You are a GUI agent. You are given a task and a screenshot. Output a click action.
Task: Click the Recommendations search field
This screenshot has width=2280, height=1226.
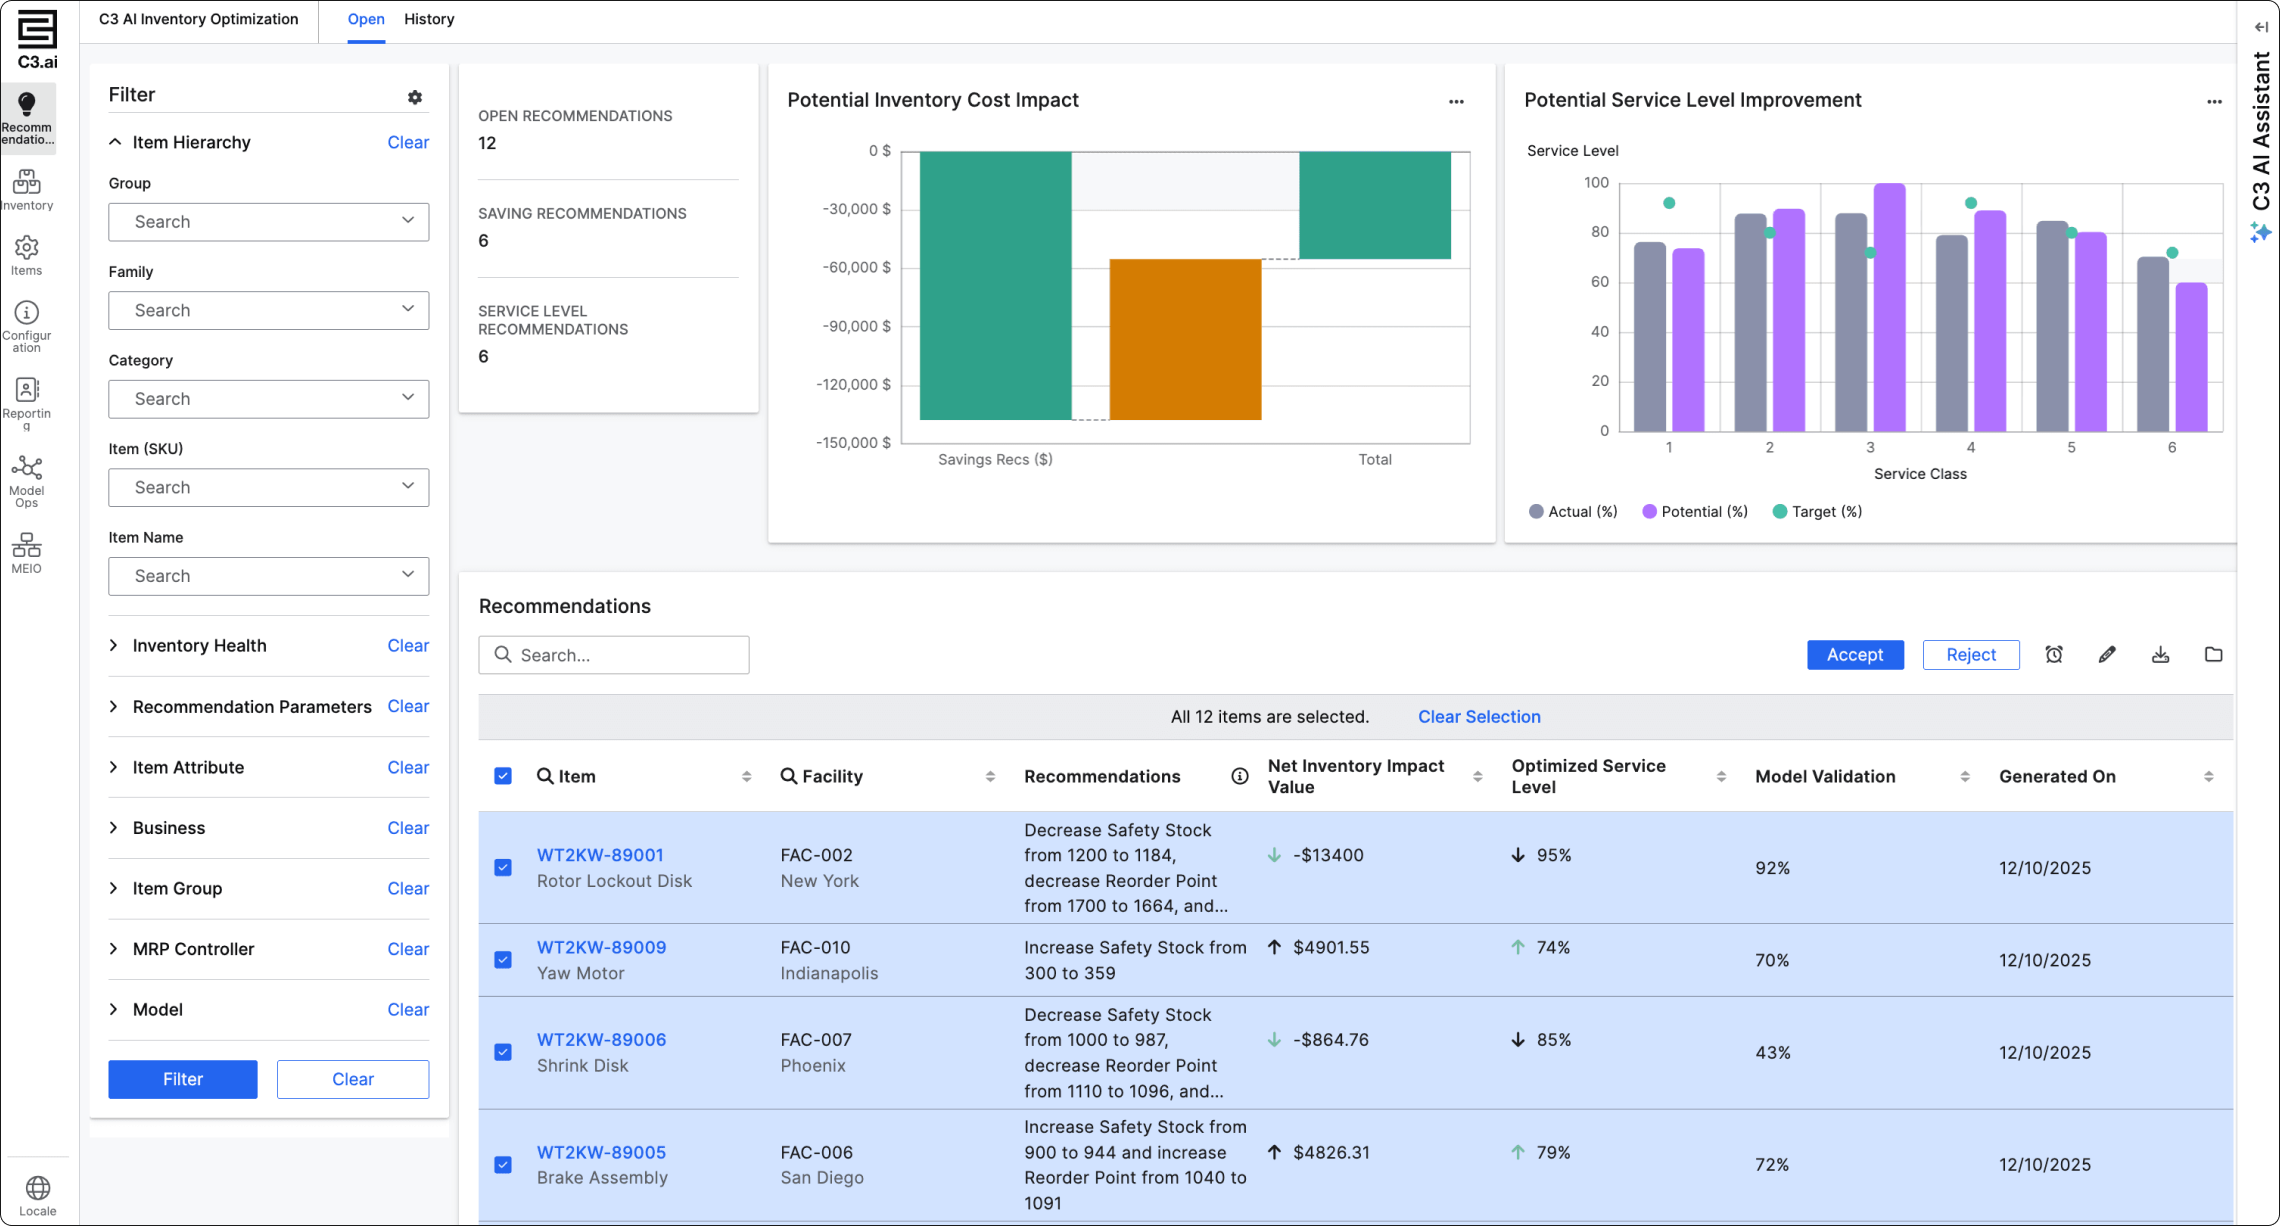[x=614, y=655]
